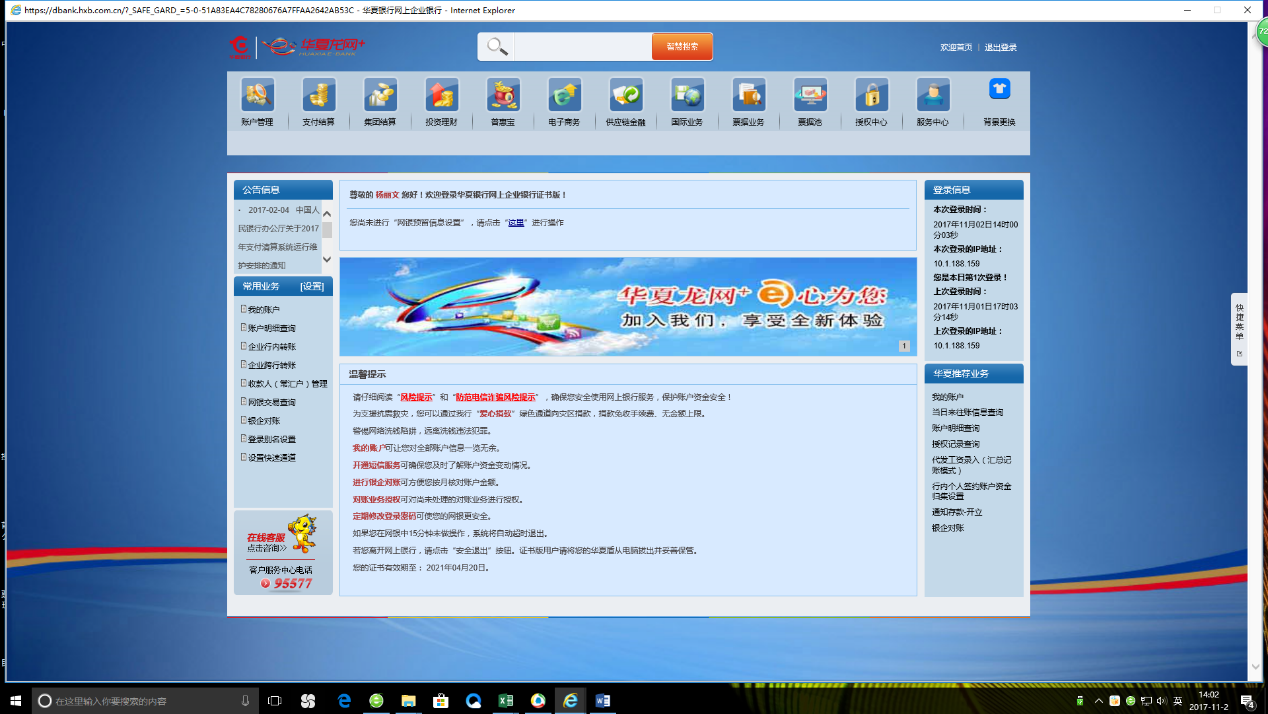Click the 爱心捐款 donation link
This screenshot has height=714, width=1268.
[496, 413]
